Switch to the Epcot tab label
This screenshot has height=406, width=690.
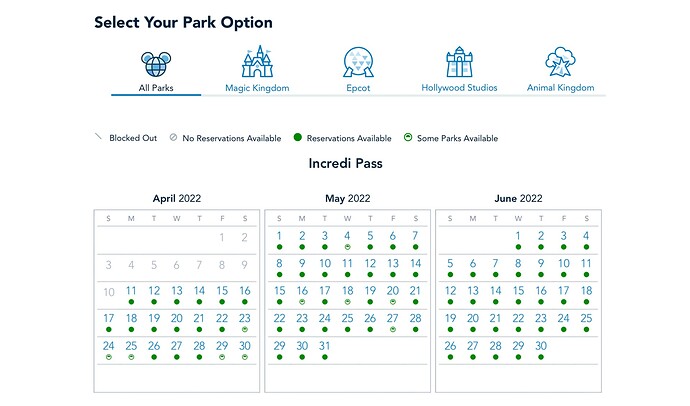pos(358,88)
